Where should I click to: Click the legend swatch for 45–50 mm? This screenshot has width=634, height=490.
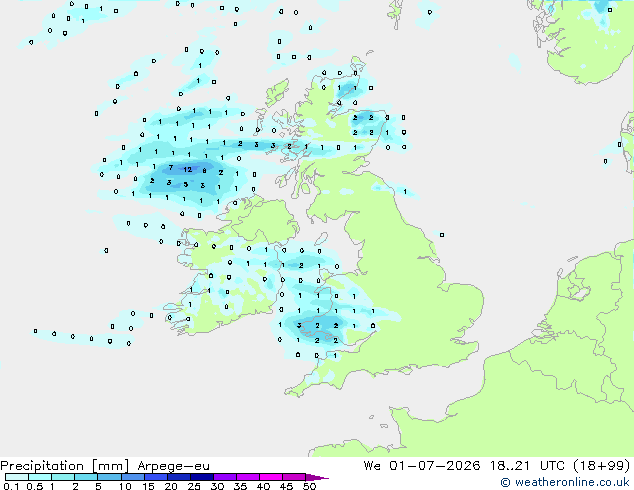pyautogui.click(x=294, y=477)
